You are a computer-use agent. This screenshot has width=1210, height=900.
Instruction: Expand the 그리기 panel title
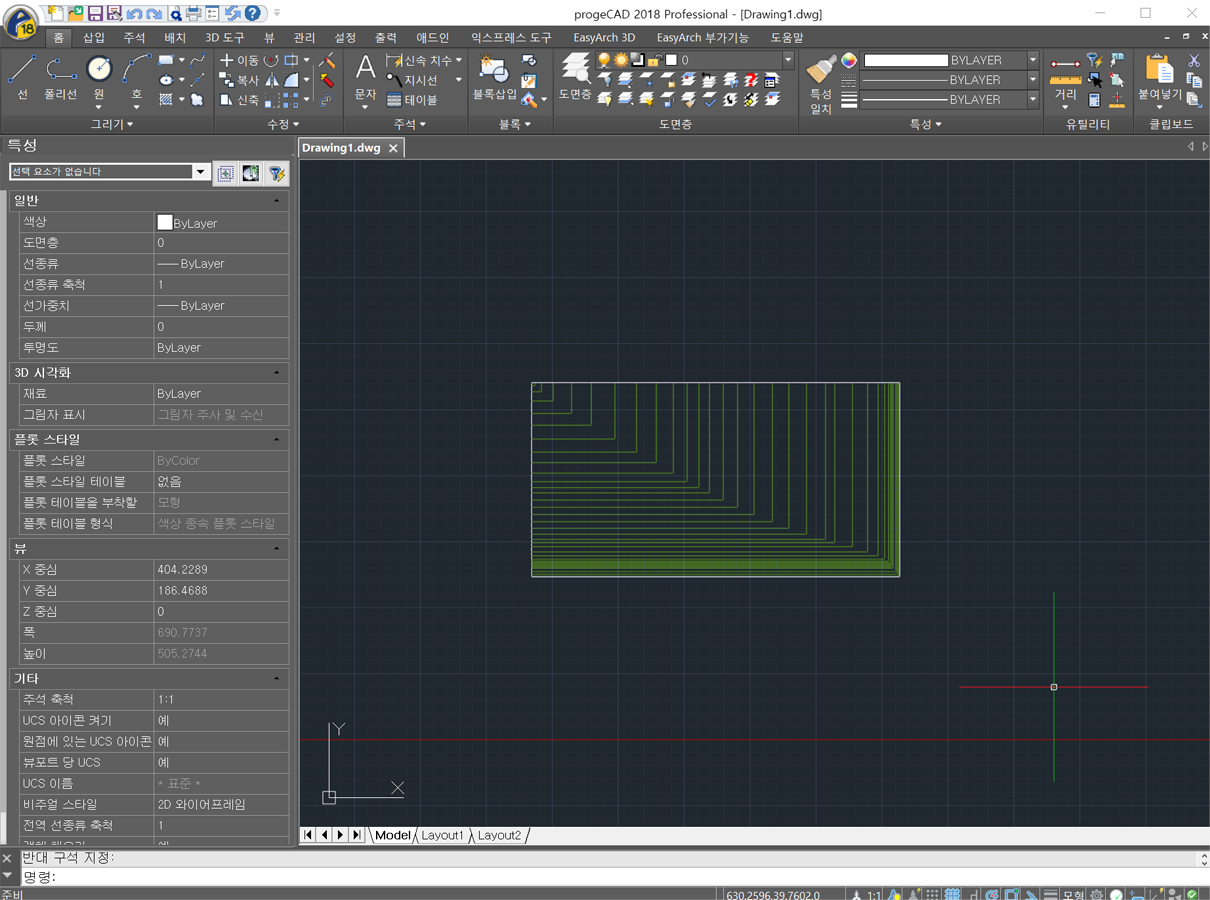coord(112,124)
